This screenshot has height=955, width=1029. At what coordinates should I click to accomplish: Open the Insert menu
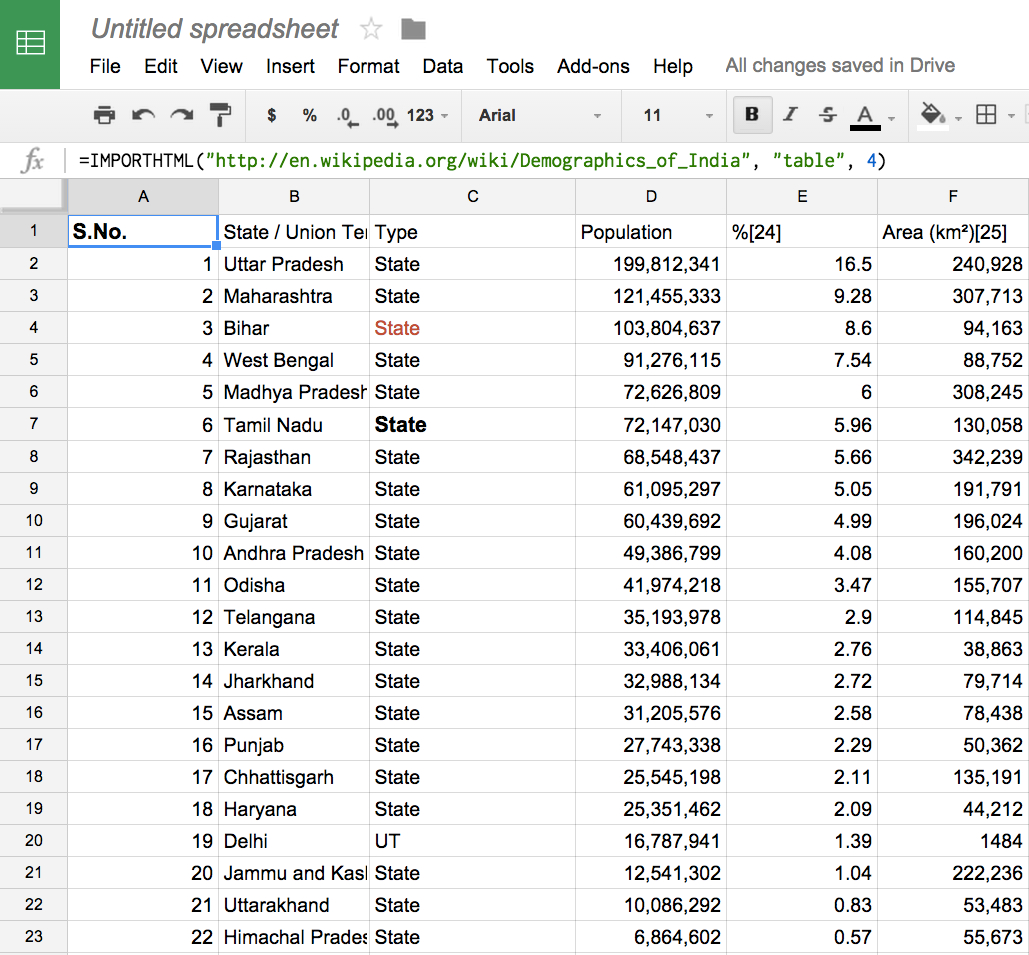[x=290, y=66]
